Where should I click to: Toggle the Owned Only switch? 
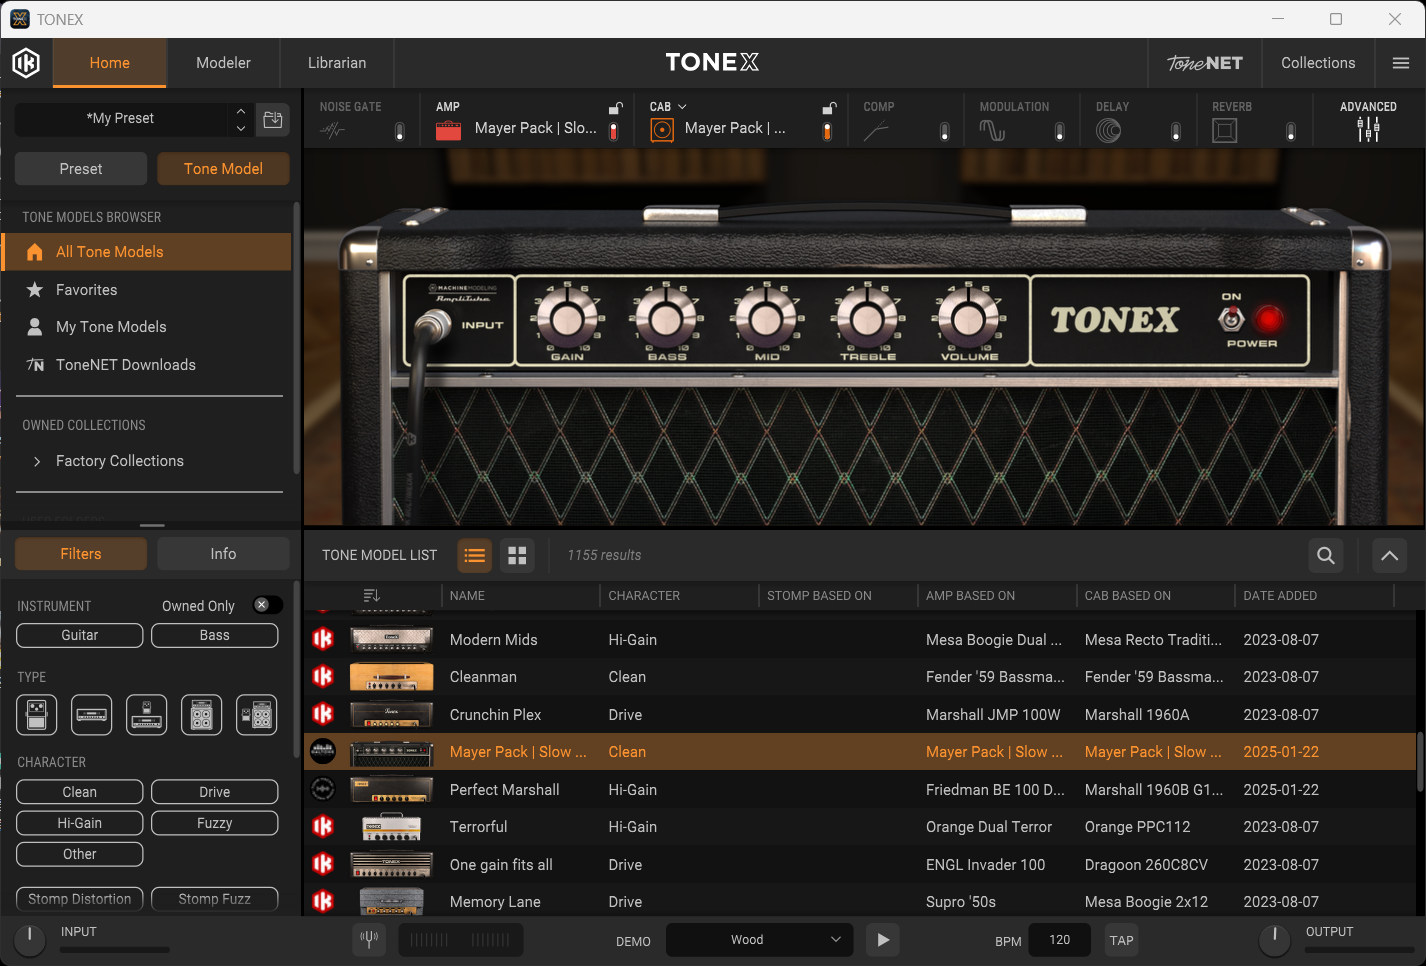tap(267, 605)
